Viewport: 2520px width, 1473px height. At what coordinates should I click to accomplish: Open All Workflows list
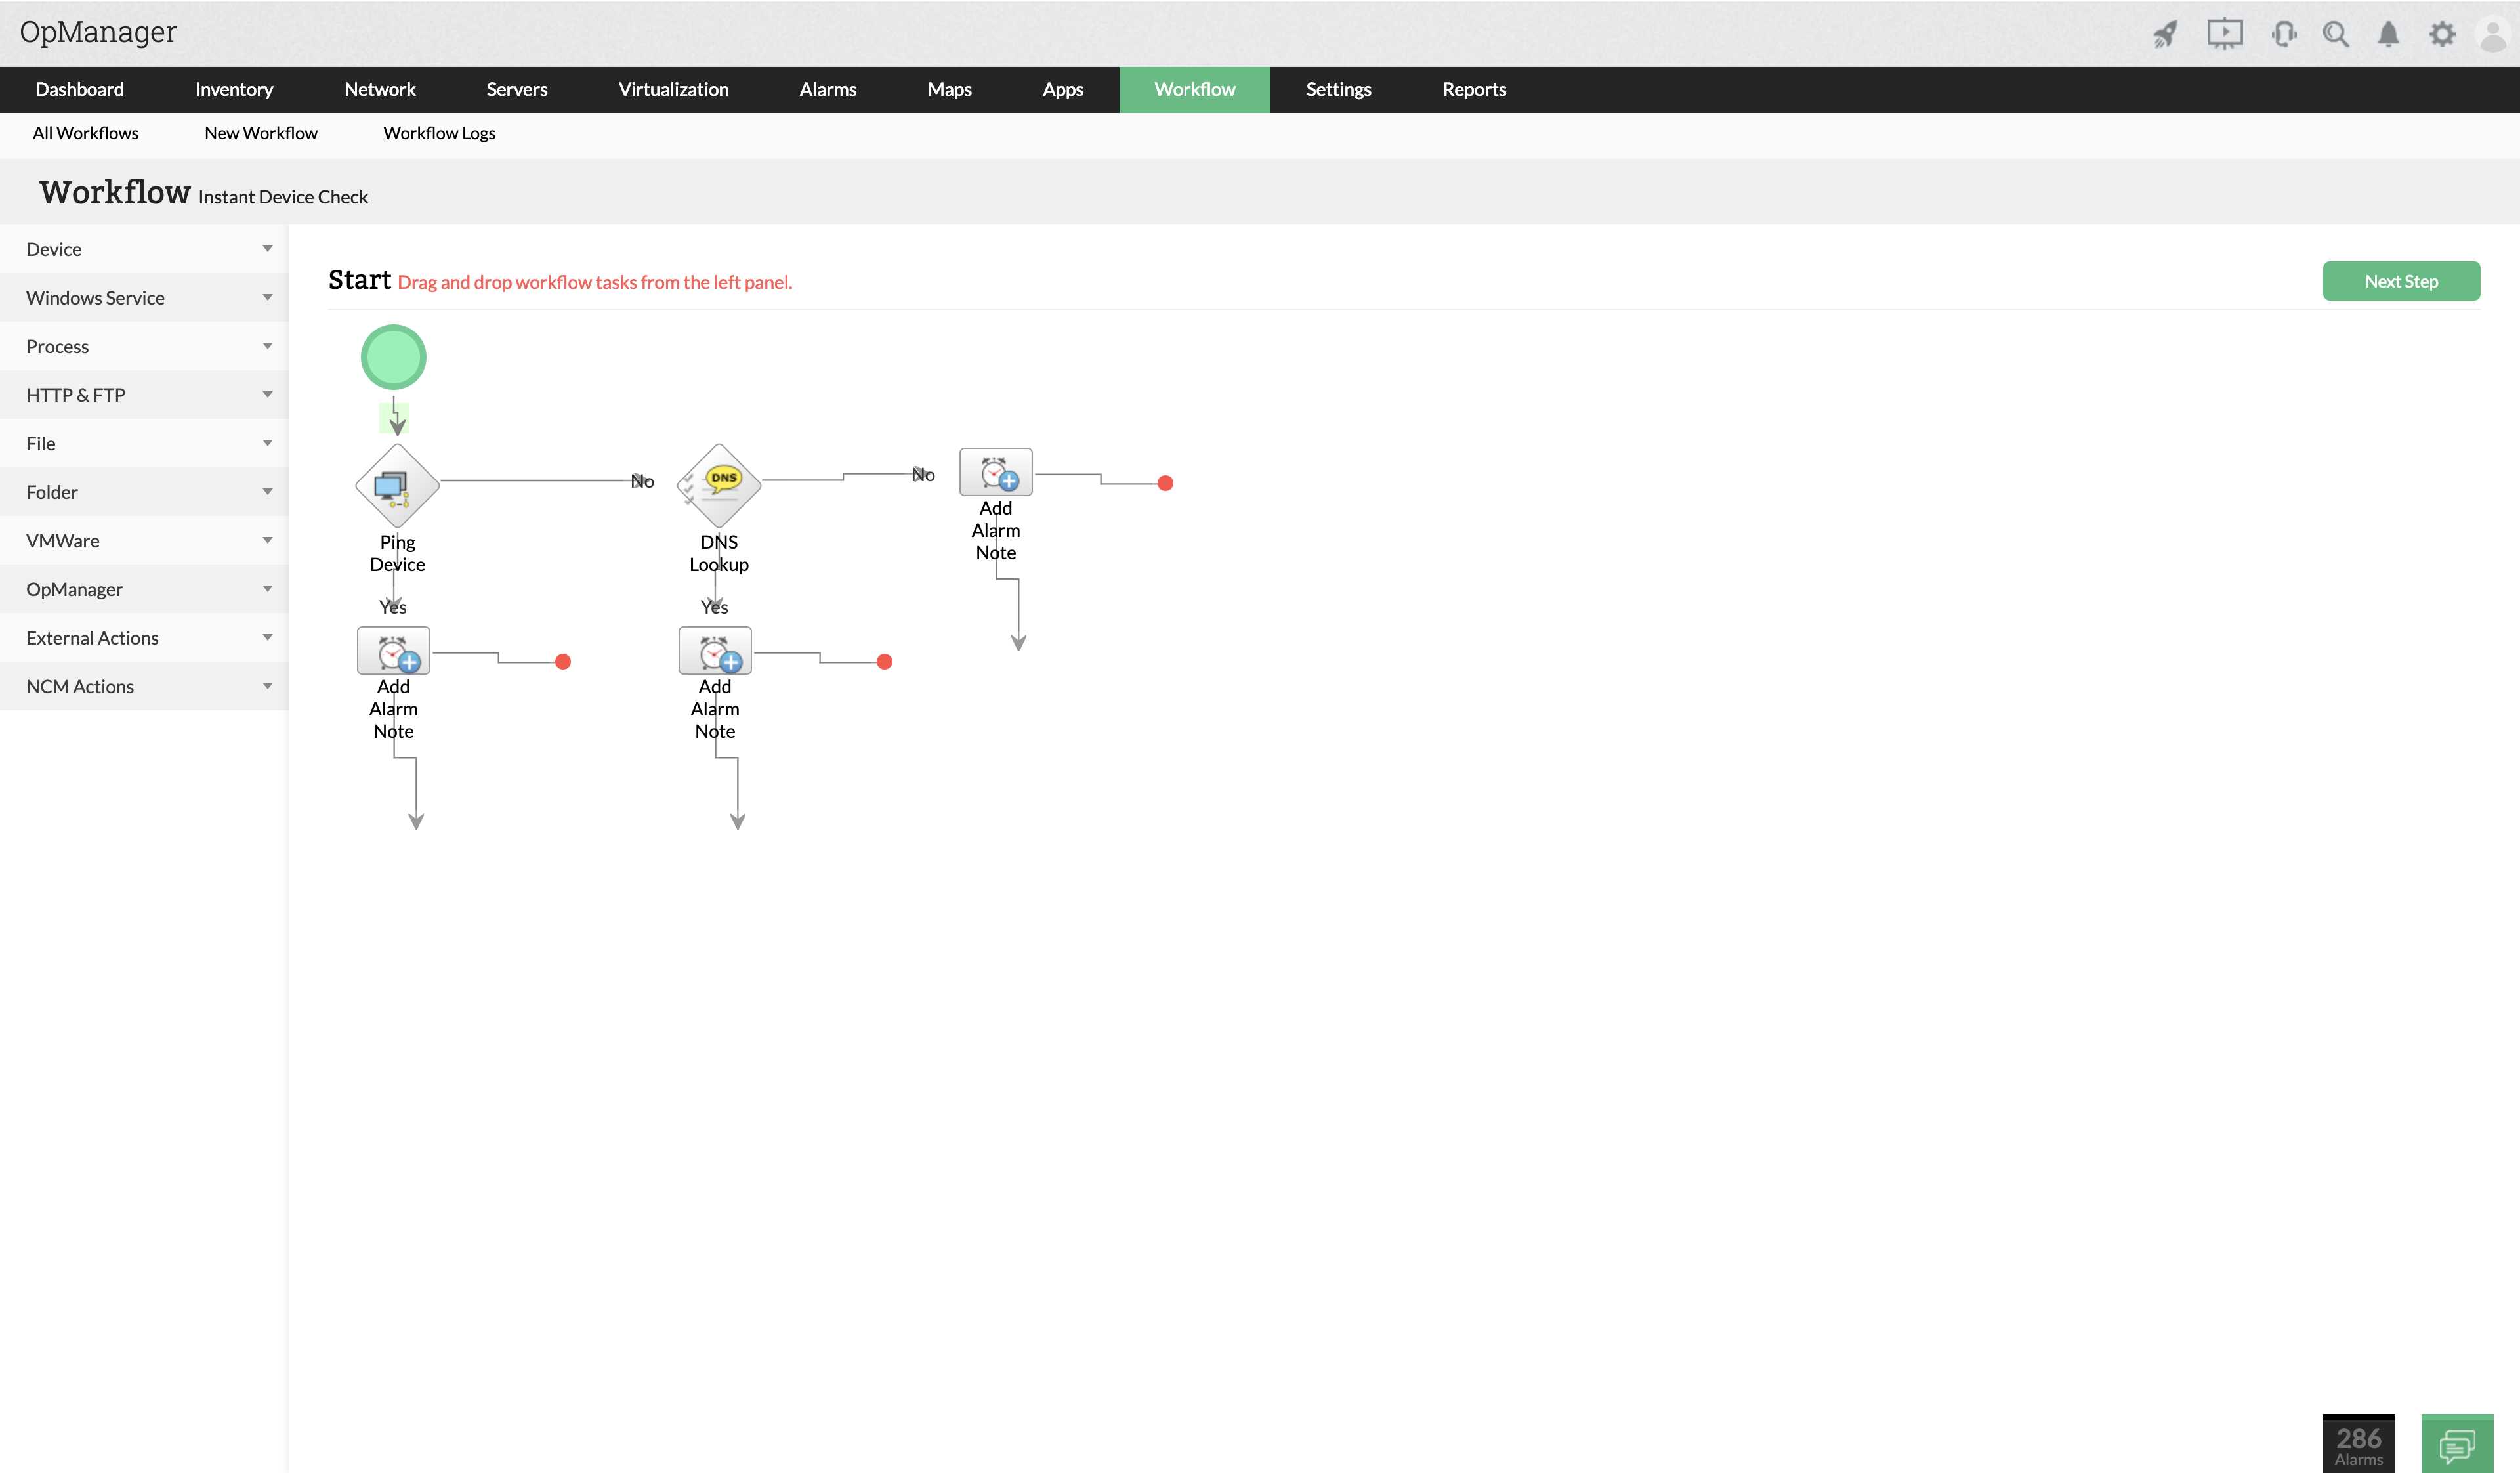point(85,132)
